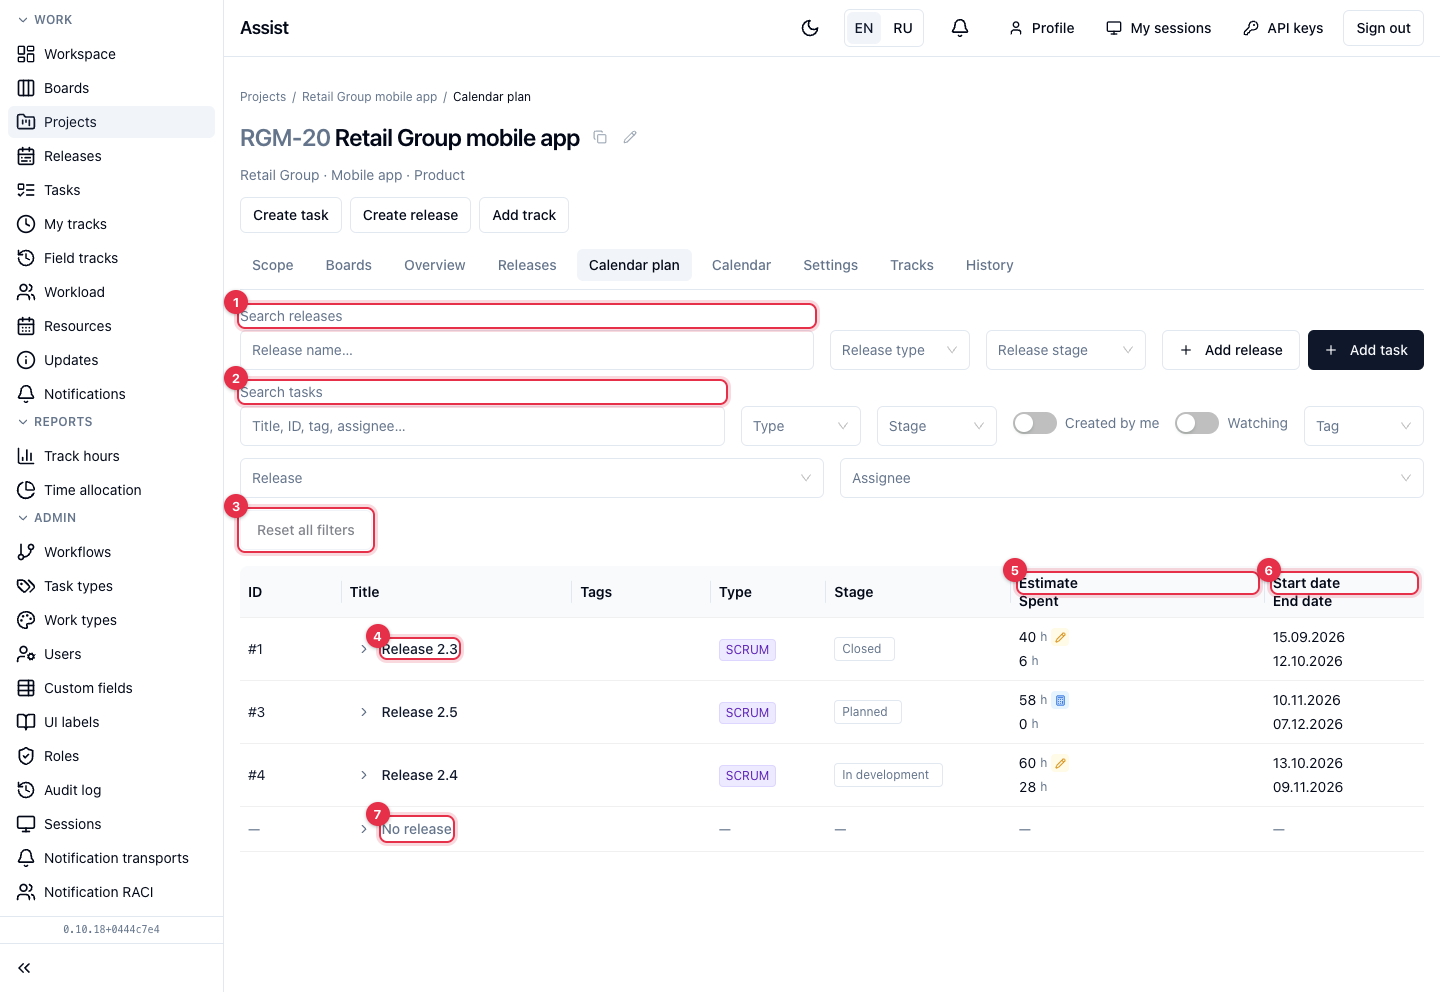The height and width of the screenshot is (992, 1440).
Task: Open Custom fields admin page
Action: point(111,688)
